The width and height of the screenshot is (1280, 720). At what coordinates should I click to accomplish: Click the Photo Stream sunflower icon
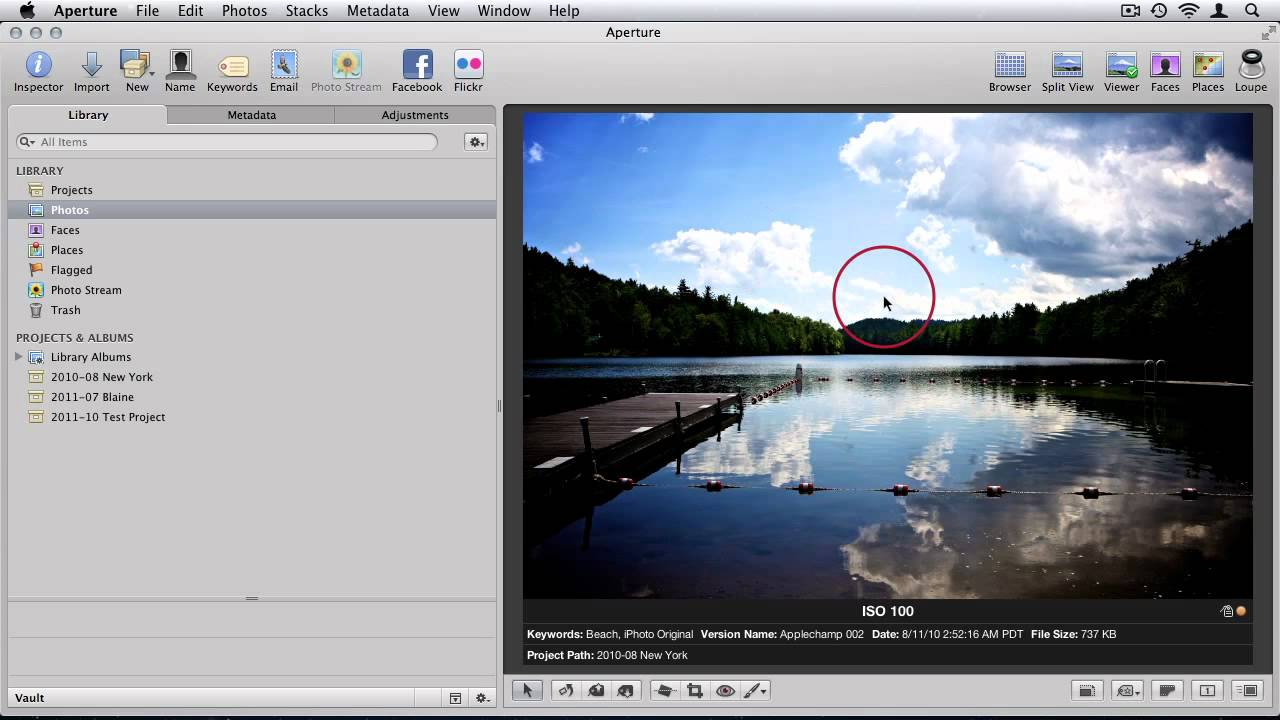pos(346,65)
